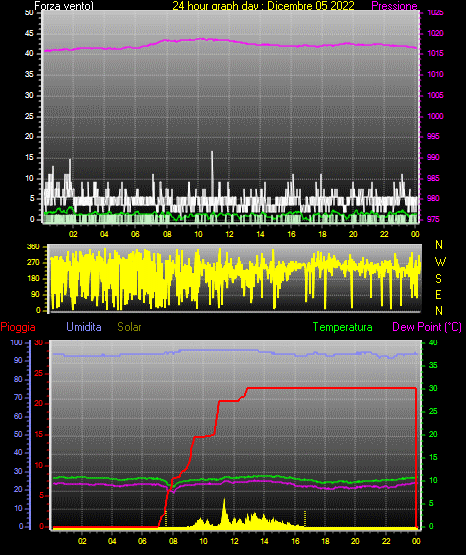Click the red rain plateau at 23 mm
Image resolution: width=466 pixels, height=555 pixels.
pyautogui.click(x=331, y=388)
